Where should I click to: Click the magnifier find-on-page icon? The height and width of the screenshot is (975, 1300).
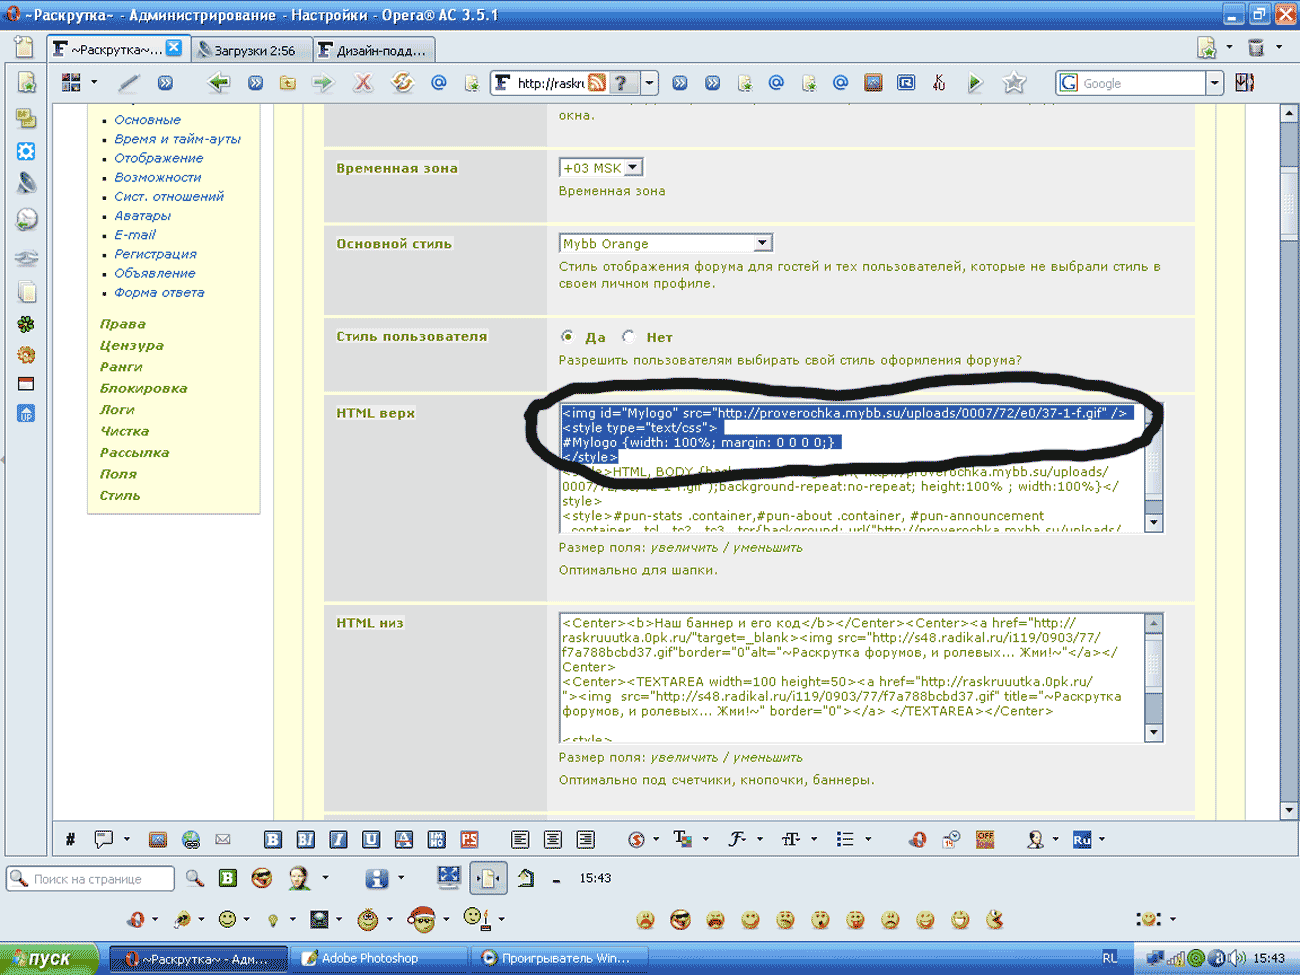[x=194, y=878]
